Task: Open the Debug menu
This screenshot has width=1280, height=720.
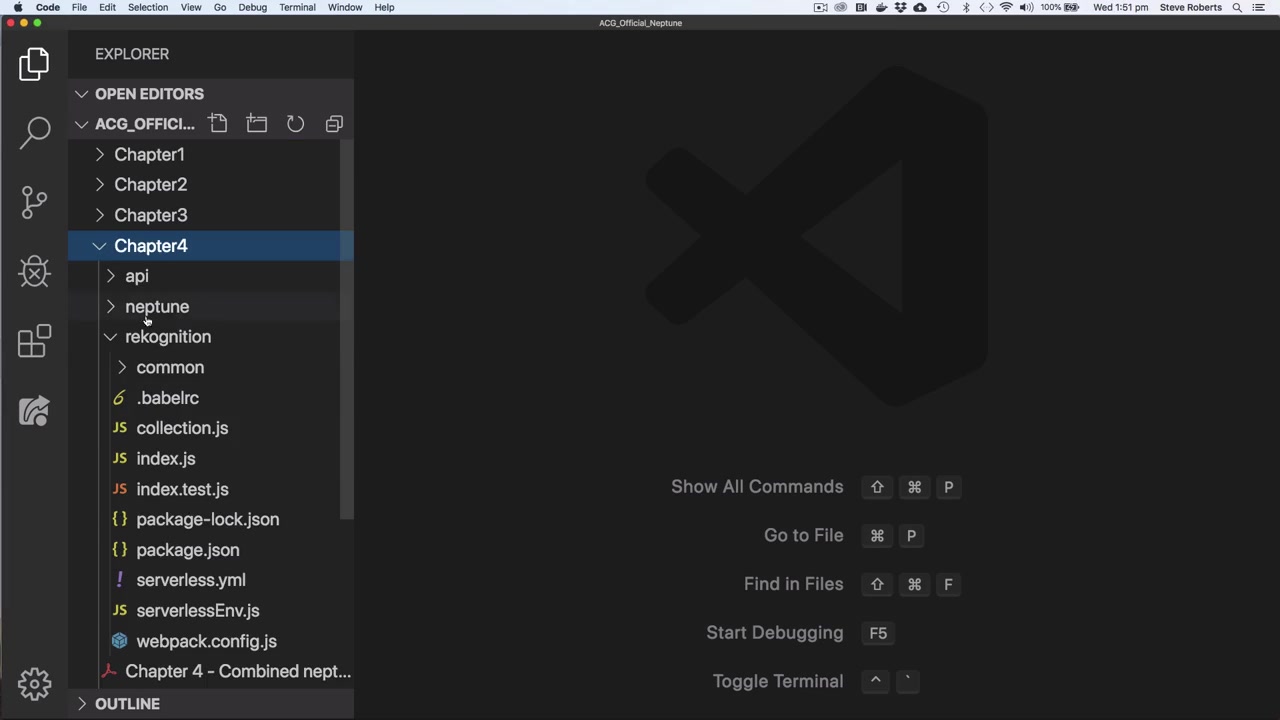Action: 252,7
